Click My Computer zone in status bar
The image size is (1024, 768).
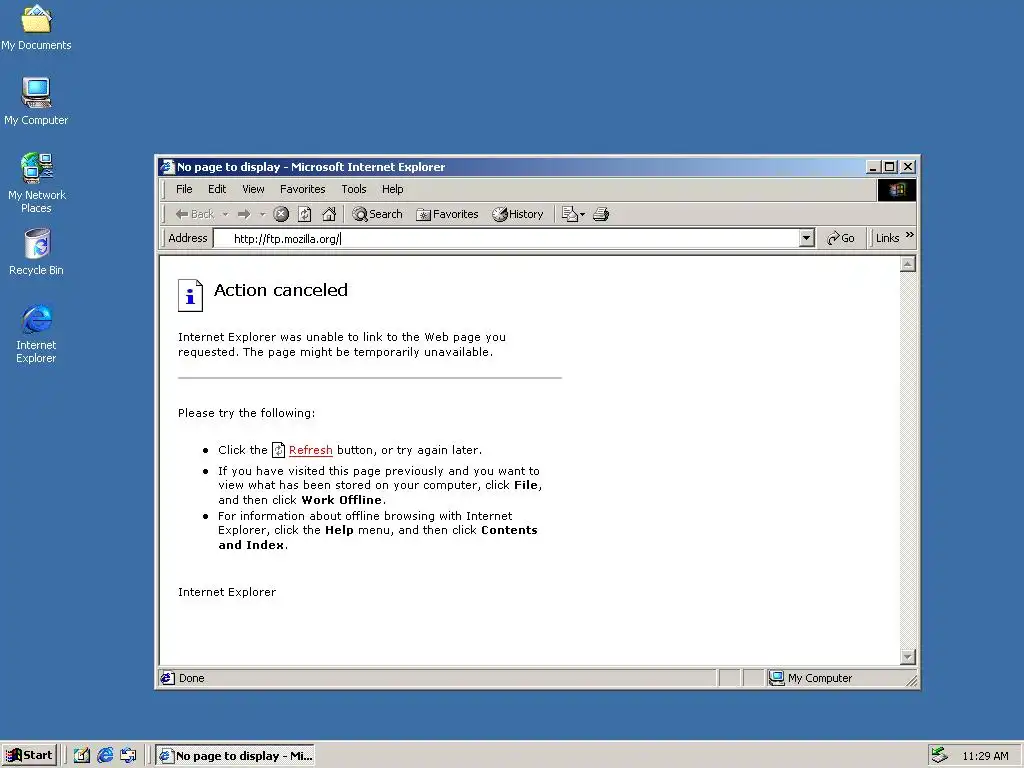click(x=810, y=678)
